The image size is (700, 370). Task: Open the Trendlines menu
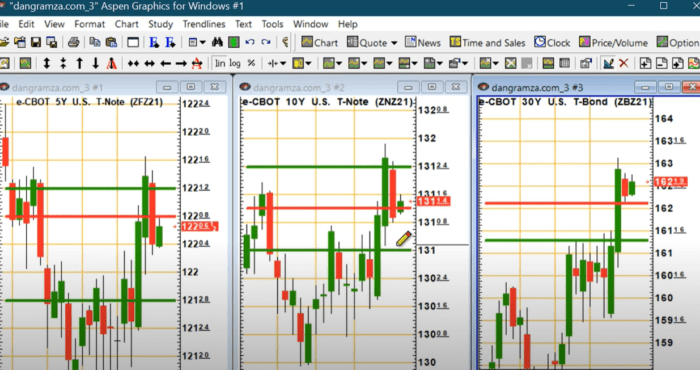[204, 24]
